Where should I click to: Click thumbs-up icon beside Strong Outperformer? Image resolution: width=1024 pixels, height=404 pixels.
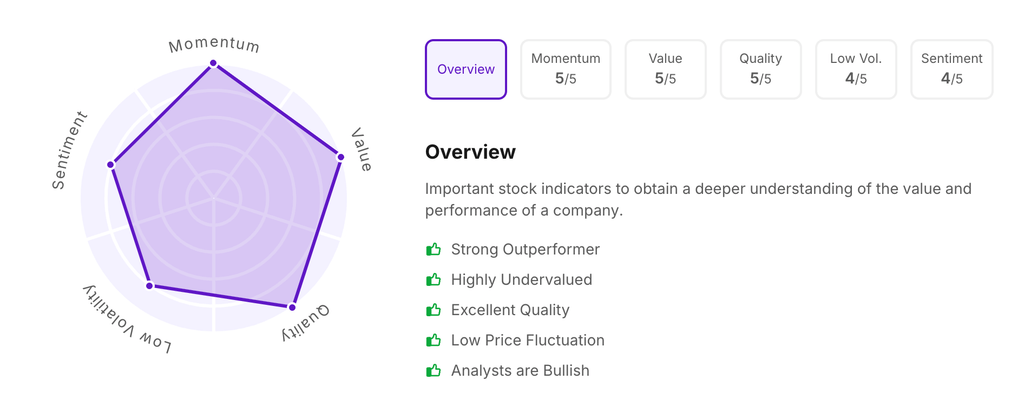point(433,249)
